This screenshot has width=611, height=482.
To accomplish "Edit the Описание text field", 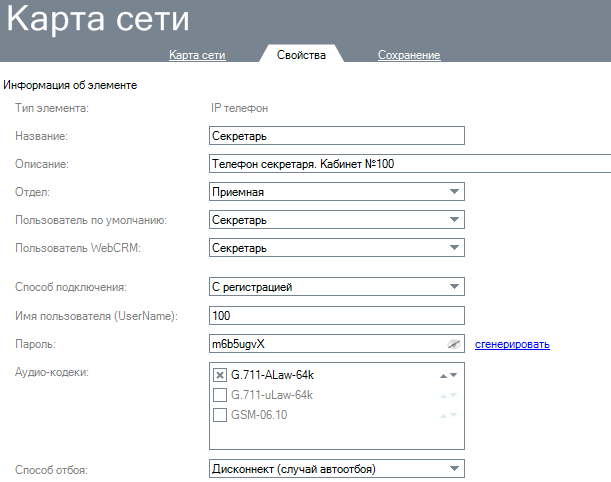I will tap(410, 164).
